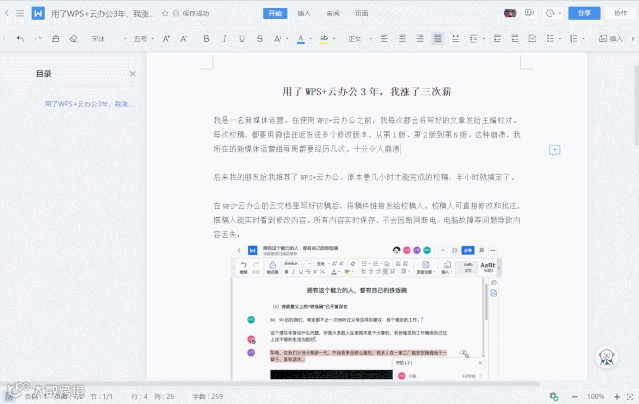Expand the highlight color dropdown arrow
This screenshot has height=404, width=639.
pos(334,39)
